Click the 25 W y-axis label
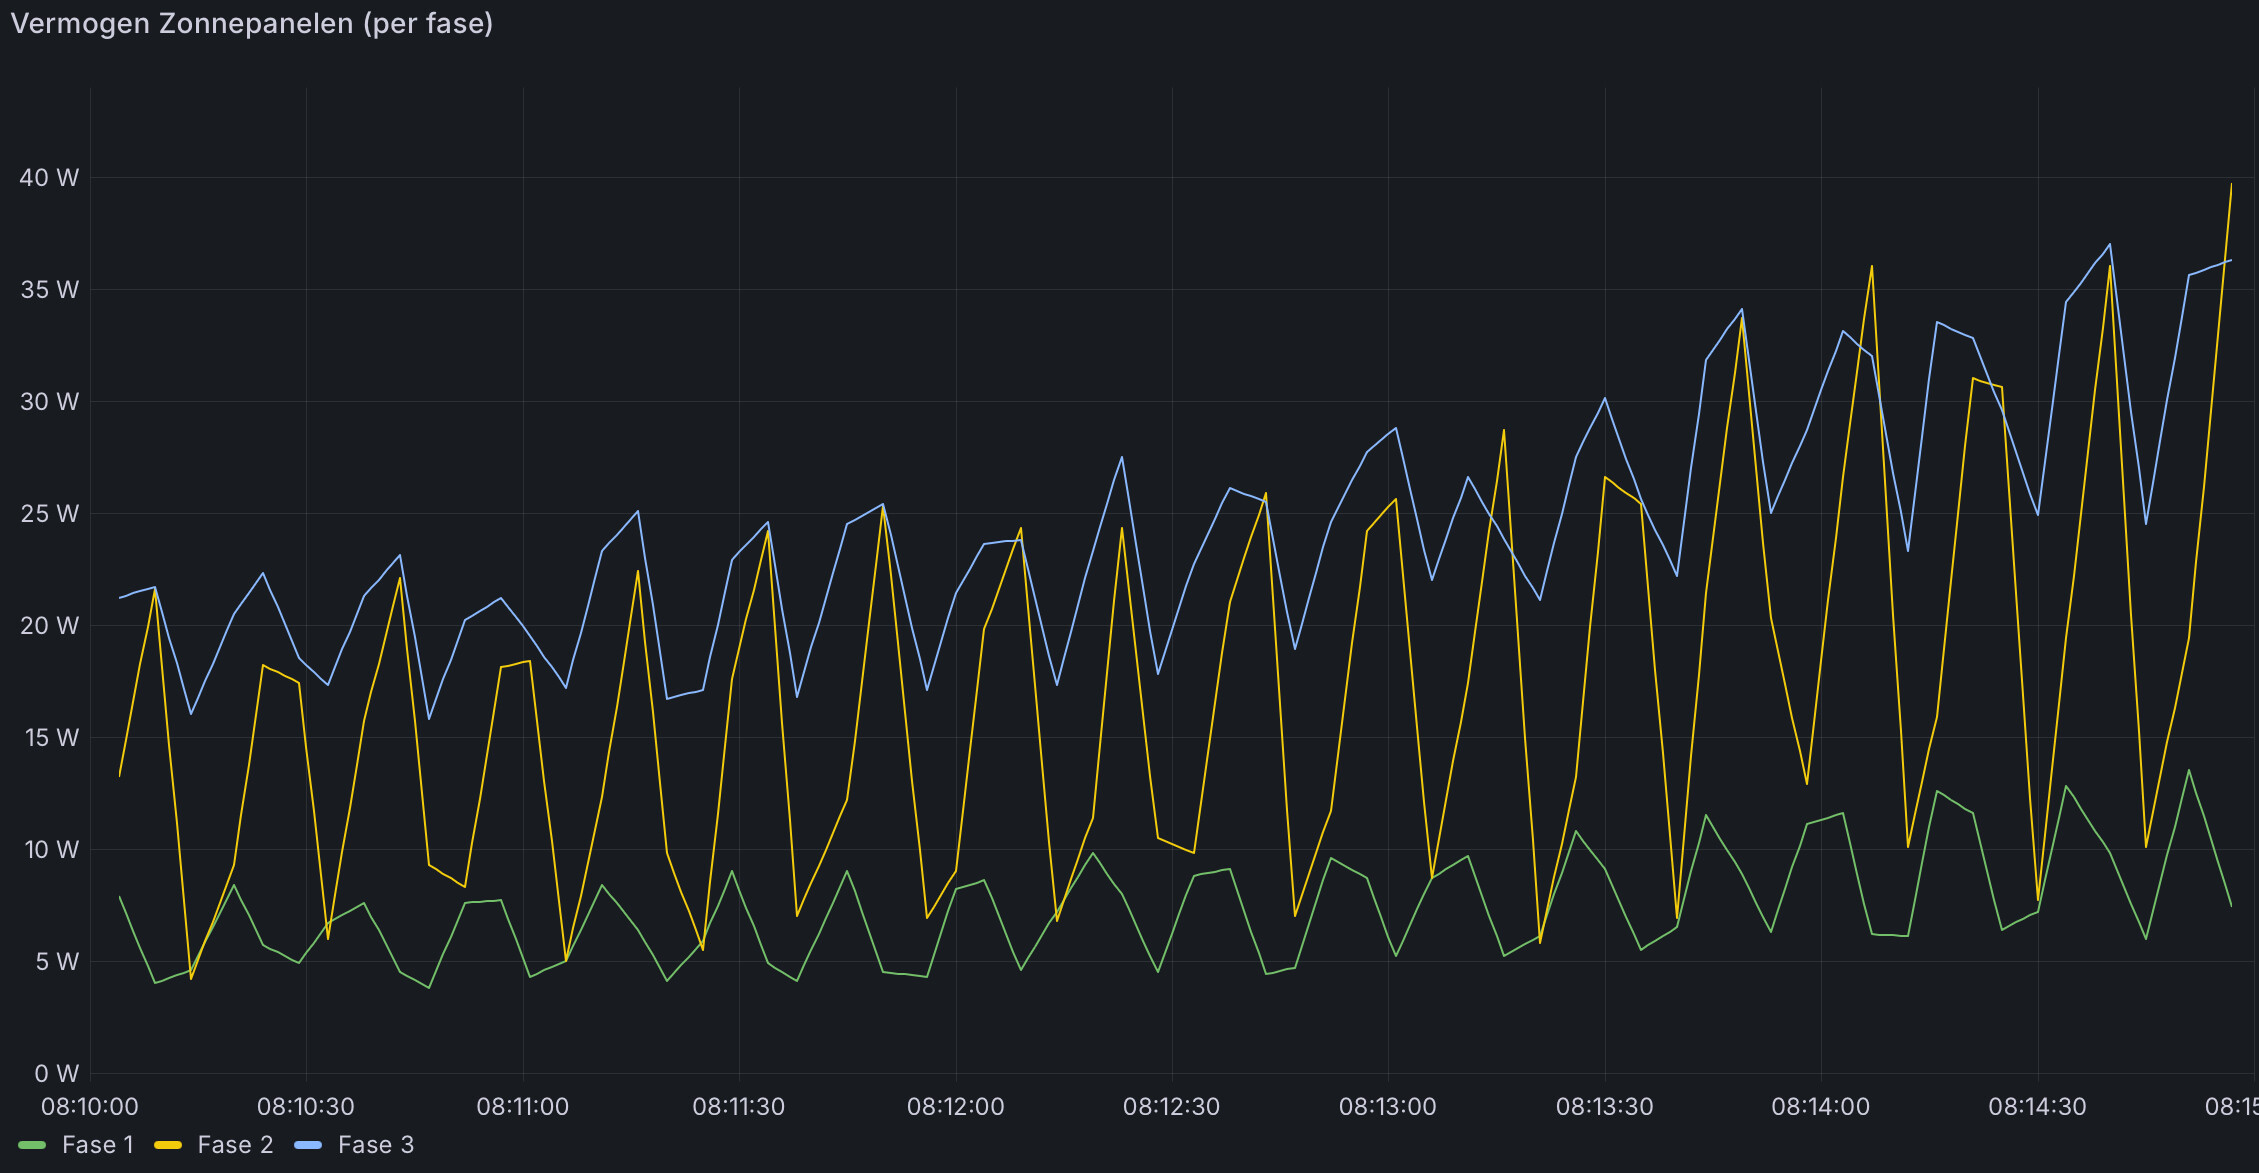Screen dimensions: 2259x1173 (x=49, y=514)
